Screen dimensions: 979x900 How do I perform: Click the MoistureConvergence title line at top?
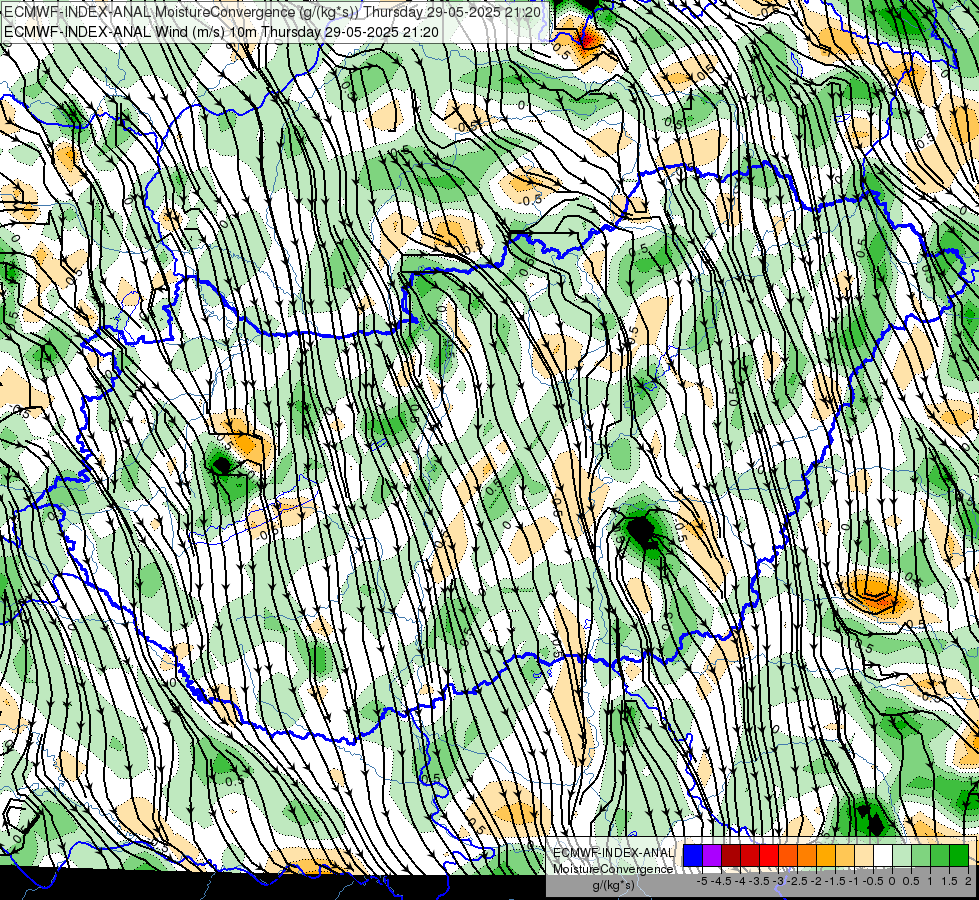coord(272,12)
